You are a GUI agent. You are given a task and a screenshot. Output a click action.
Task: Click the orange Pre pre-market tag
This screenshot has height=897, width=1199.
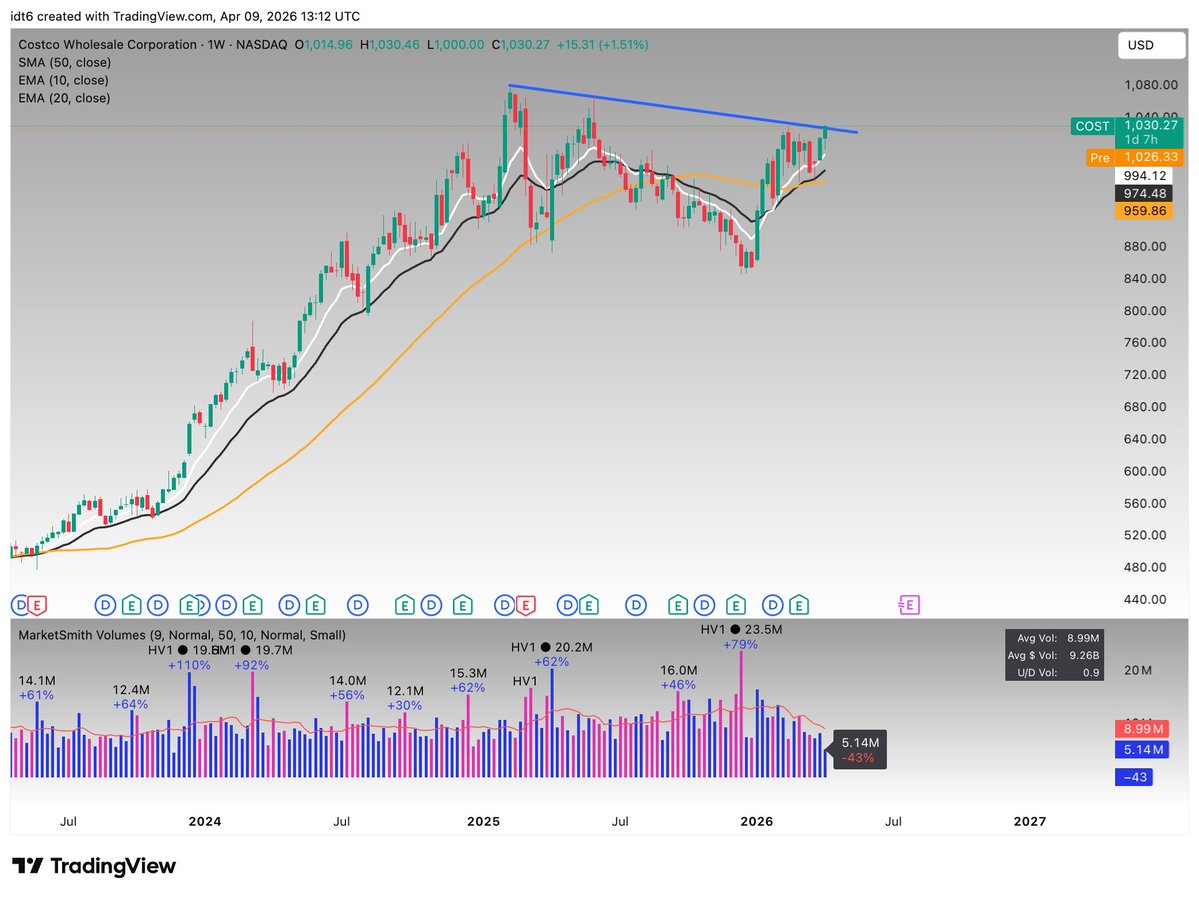[1100, 158]
